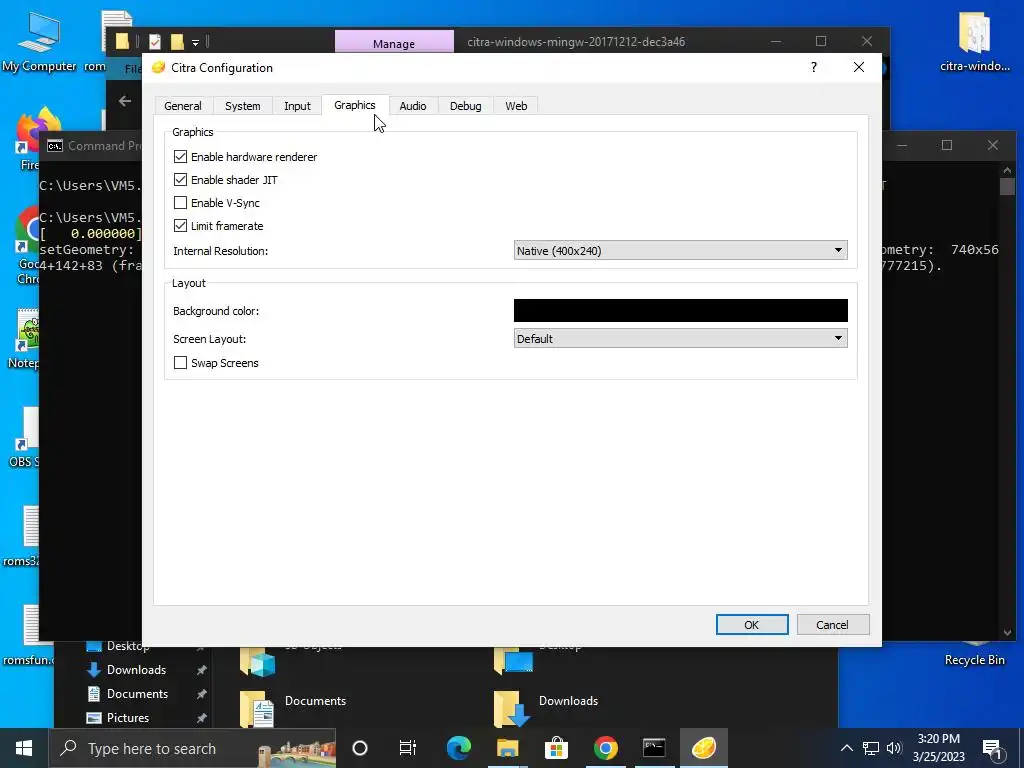Open network status tray icon

pyautogui.click(x=871, y=748)
